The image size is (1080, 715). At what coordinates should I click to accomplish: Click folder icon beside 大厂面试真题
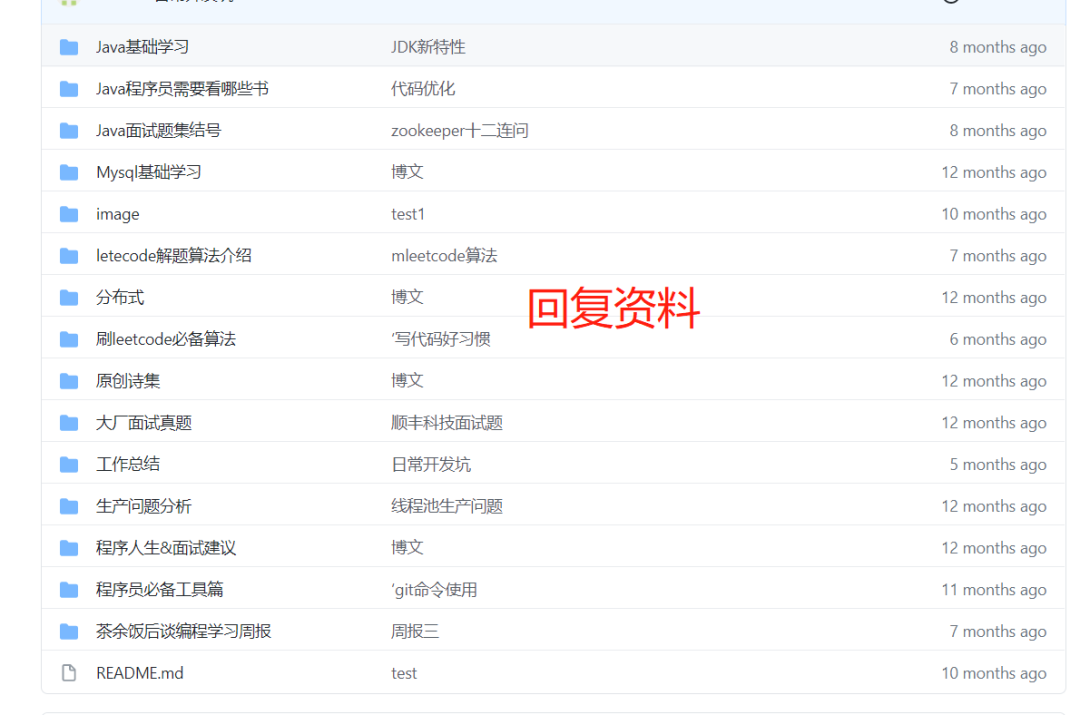tap(69, 422)
